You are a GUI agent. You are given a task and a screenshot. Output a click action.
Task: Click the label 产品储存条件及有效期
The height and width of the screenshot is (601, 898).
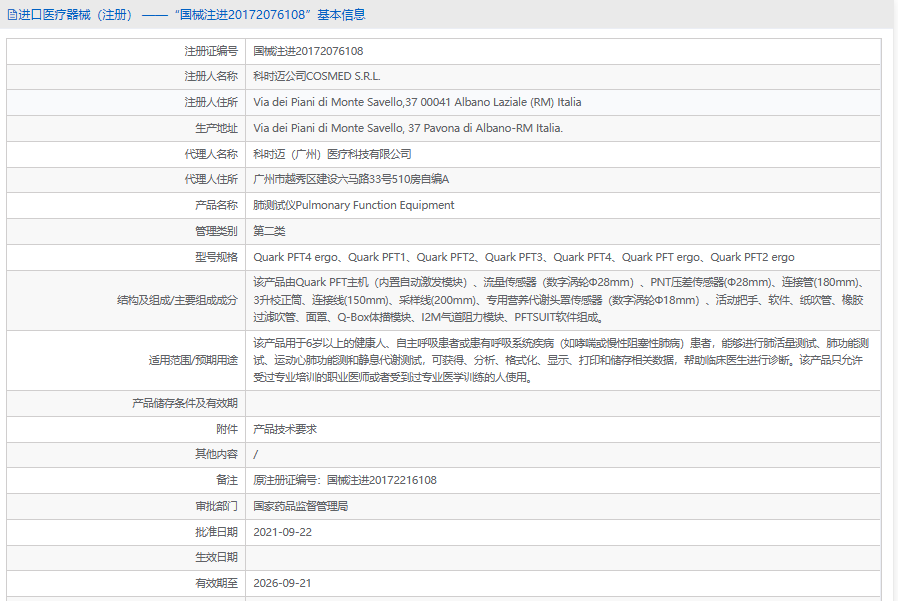click(184, 403)
